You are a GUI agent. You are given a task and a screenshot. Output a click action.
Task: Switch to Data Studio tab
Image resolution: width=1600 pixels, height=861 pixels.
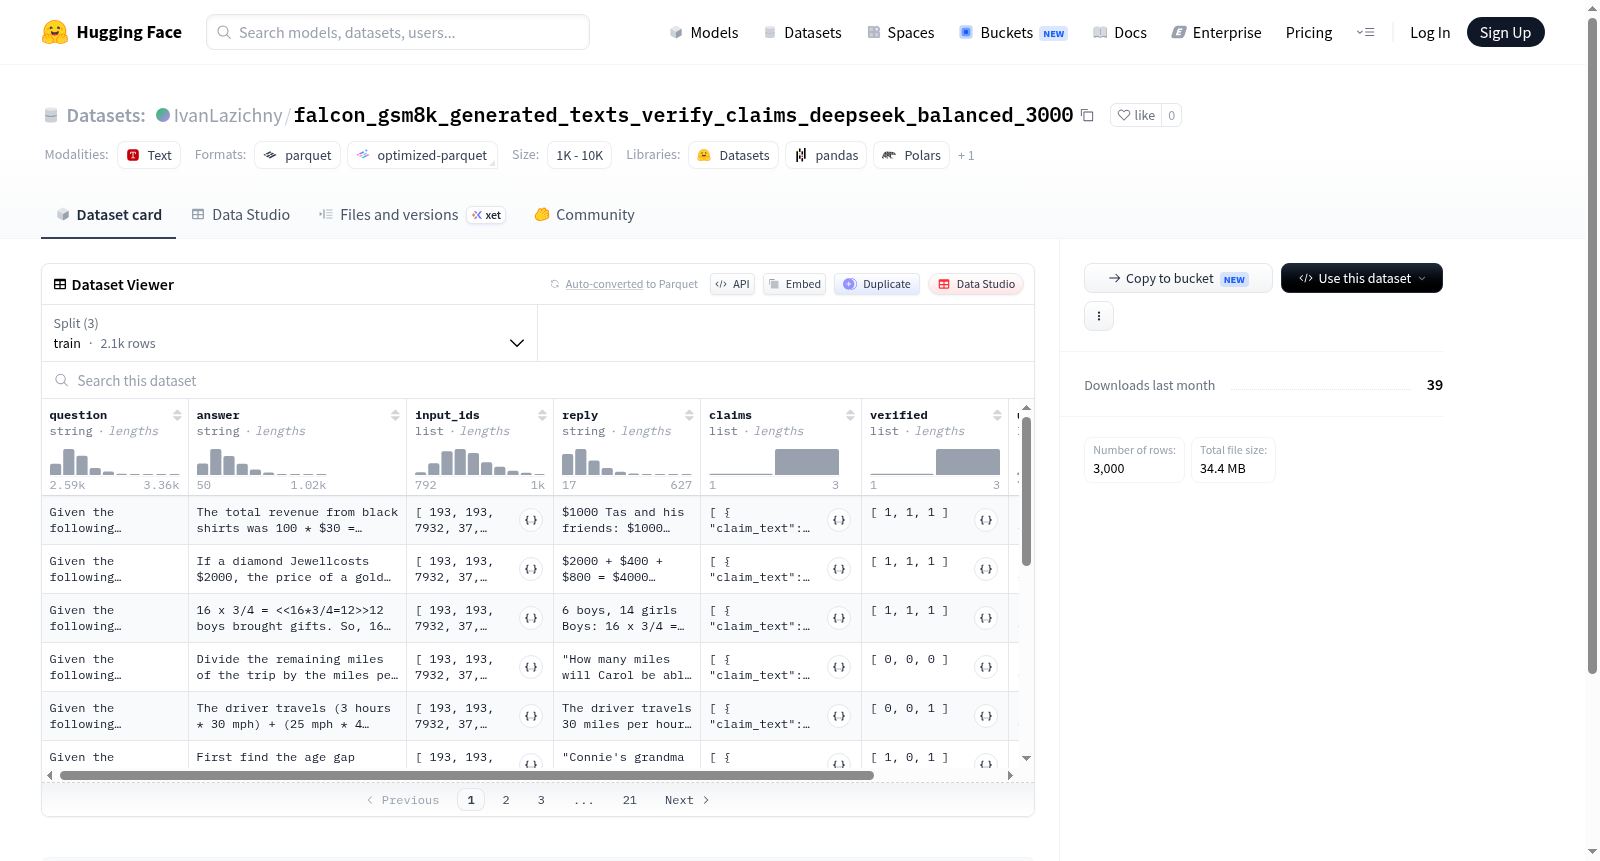241,215
